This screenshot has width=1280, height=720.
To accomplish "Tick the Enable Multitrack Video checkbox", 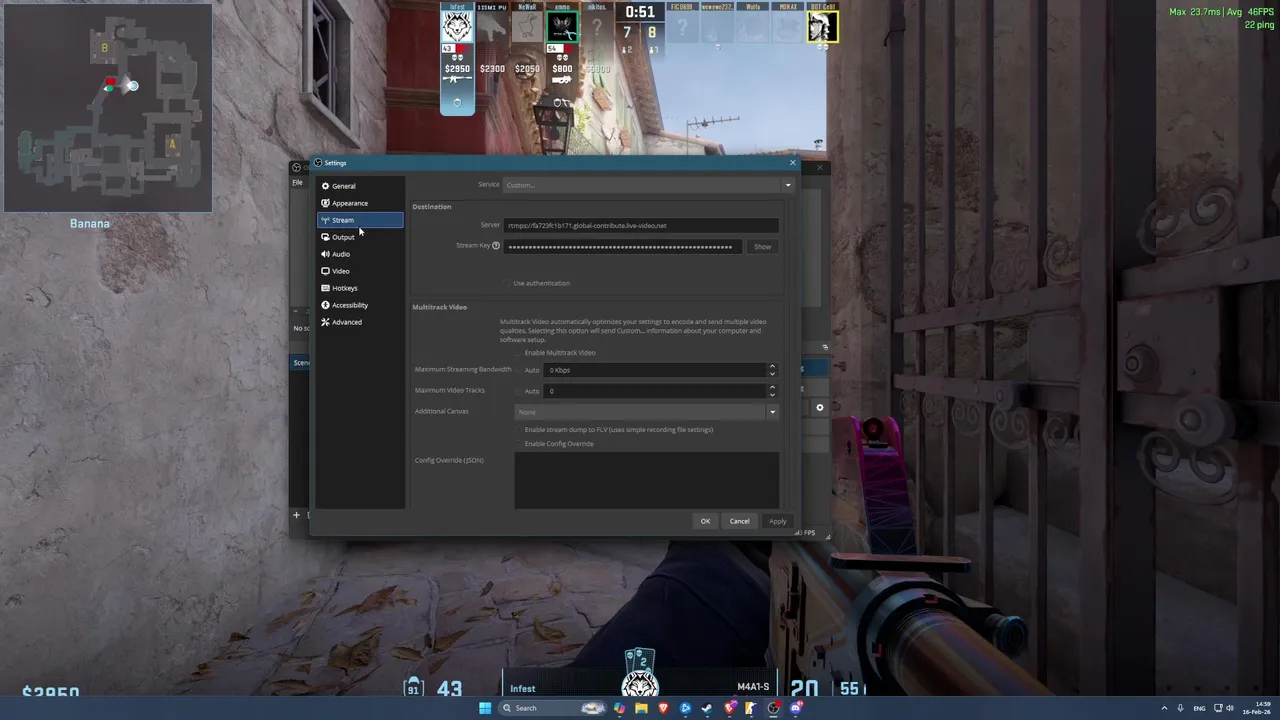I will (x=519, y=353).
